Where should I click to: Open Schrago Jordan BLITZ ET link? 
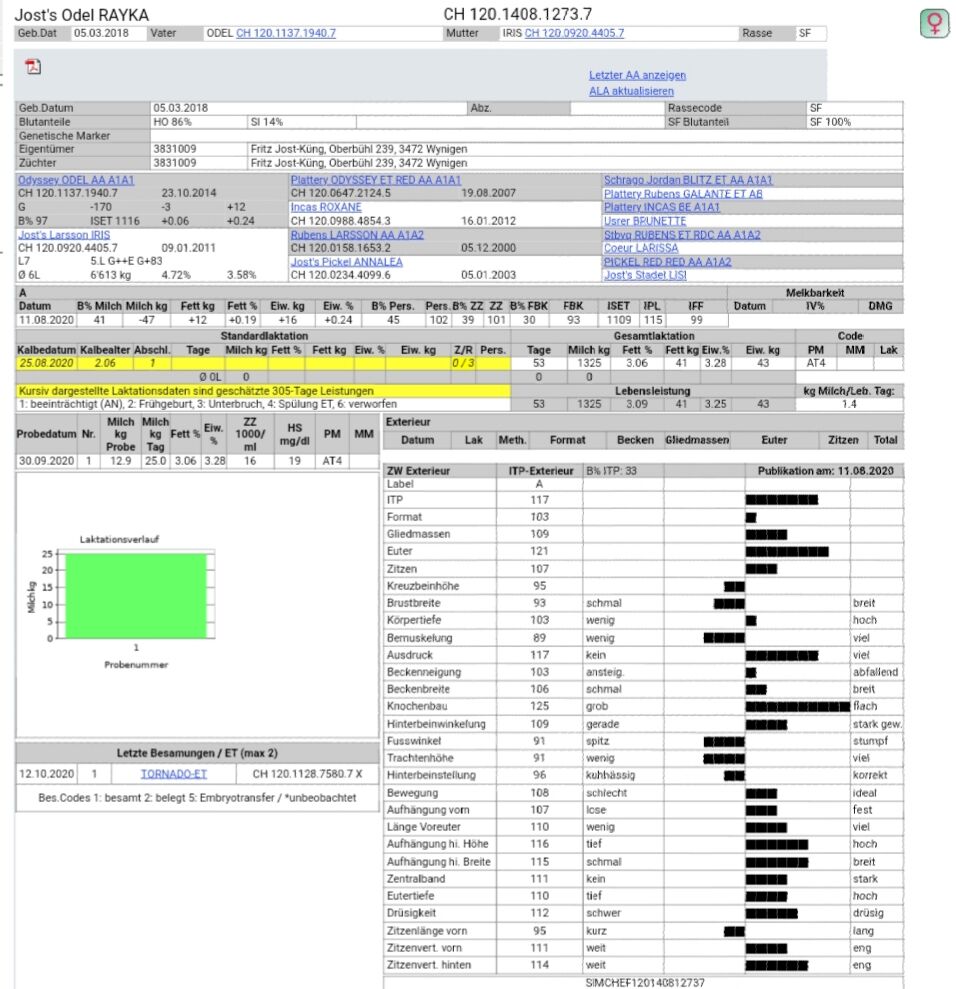[x=687, y=180]
